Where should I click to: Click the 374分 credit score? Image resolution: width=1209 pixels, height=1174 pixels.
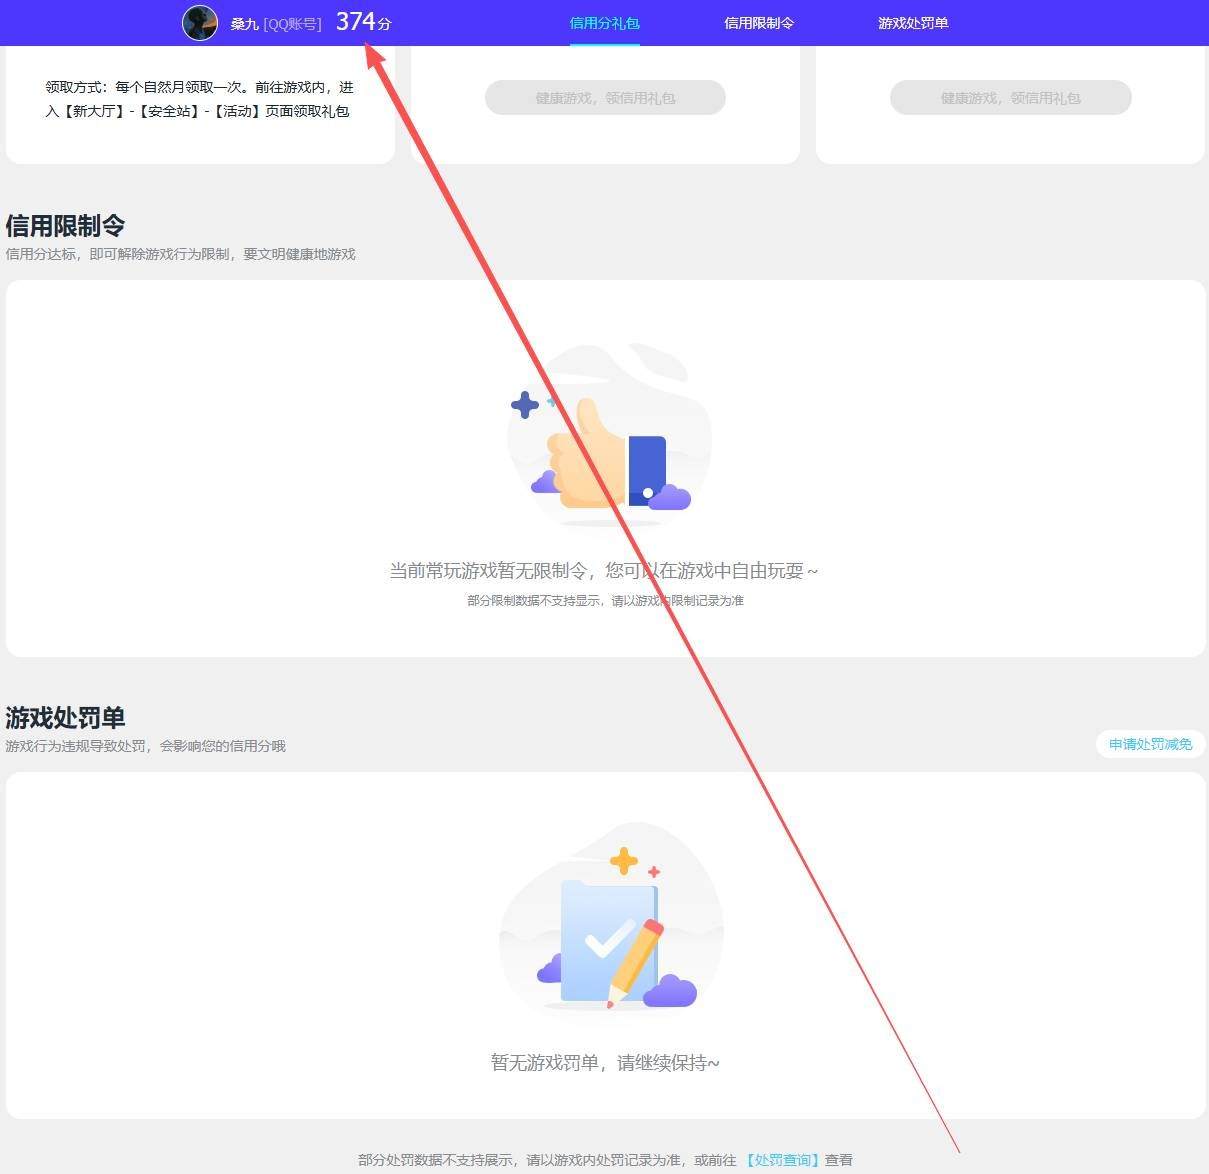click(363, 22)
